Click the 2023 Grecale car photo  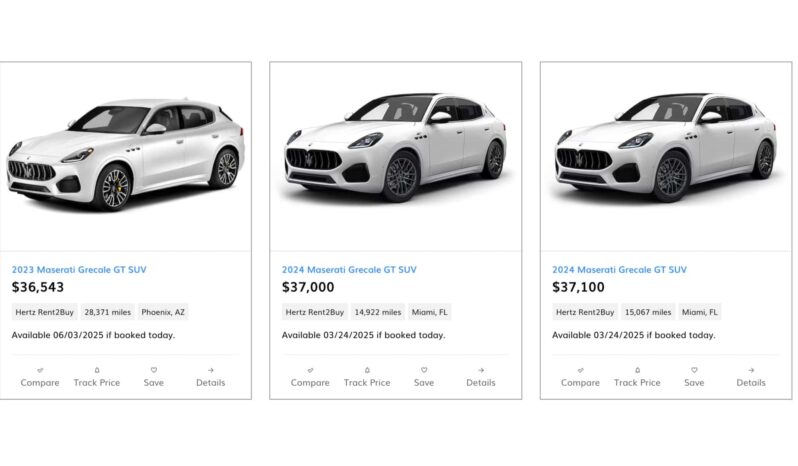pyautogui.click(x=125, y=157)
